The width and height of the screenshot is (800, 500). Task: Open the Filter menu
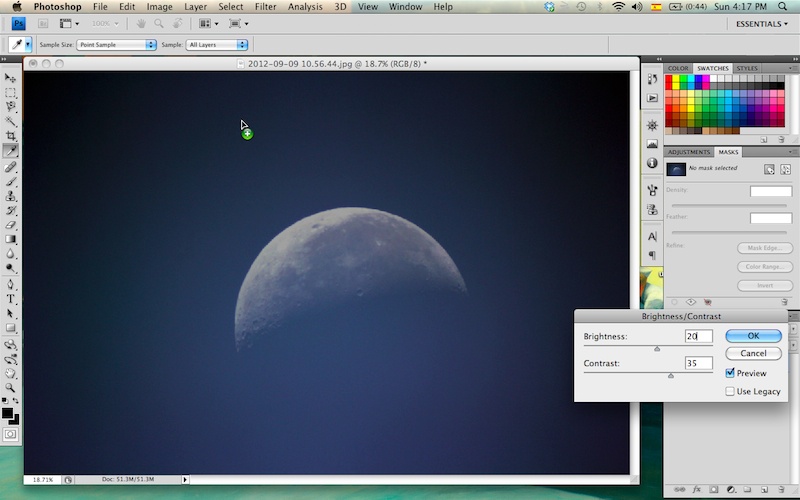[265, 7]
